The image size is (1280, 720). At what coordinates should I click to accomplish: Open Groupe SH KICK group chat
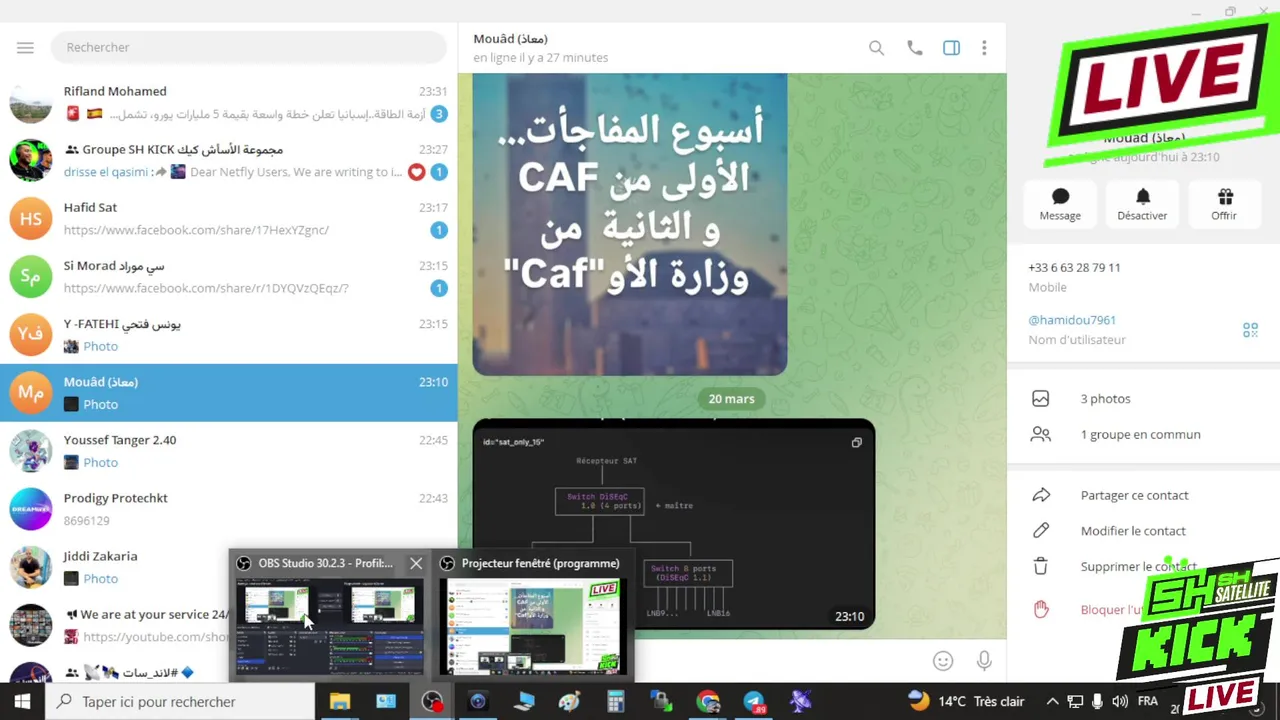[x=229, y=160]
